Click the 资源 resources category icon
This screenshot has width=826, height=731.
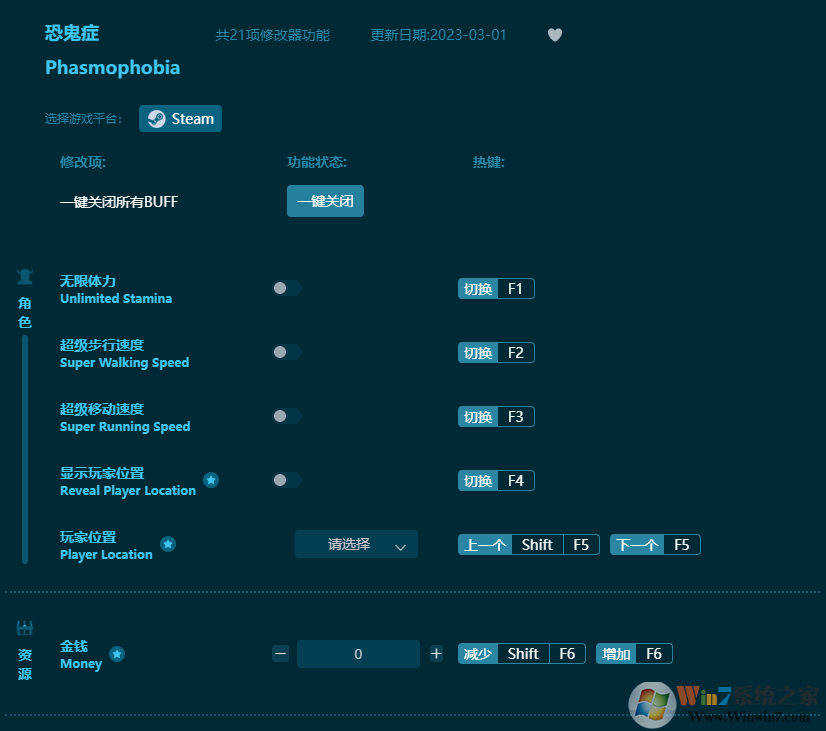(x=25, y=628)
